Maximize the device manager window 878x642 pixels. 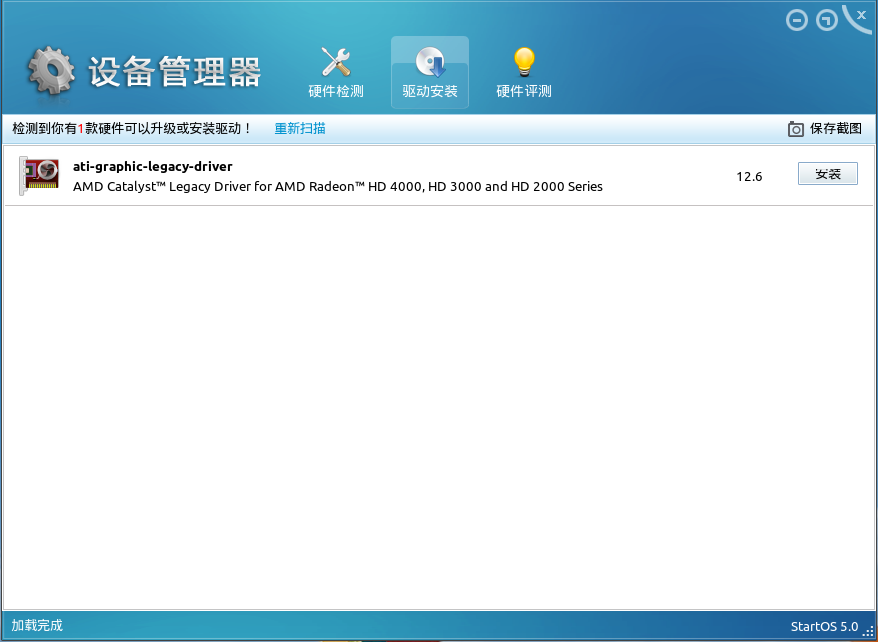826,21
